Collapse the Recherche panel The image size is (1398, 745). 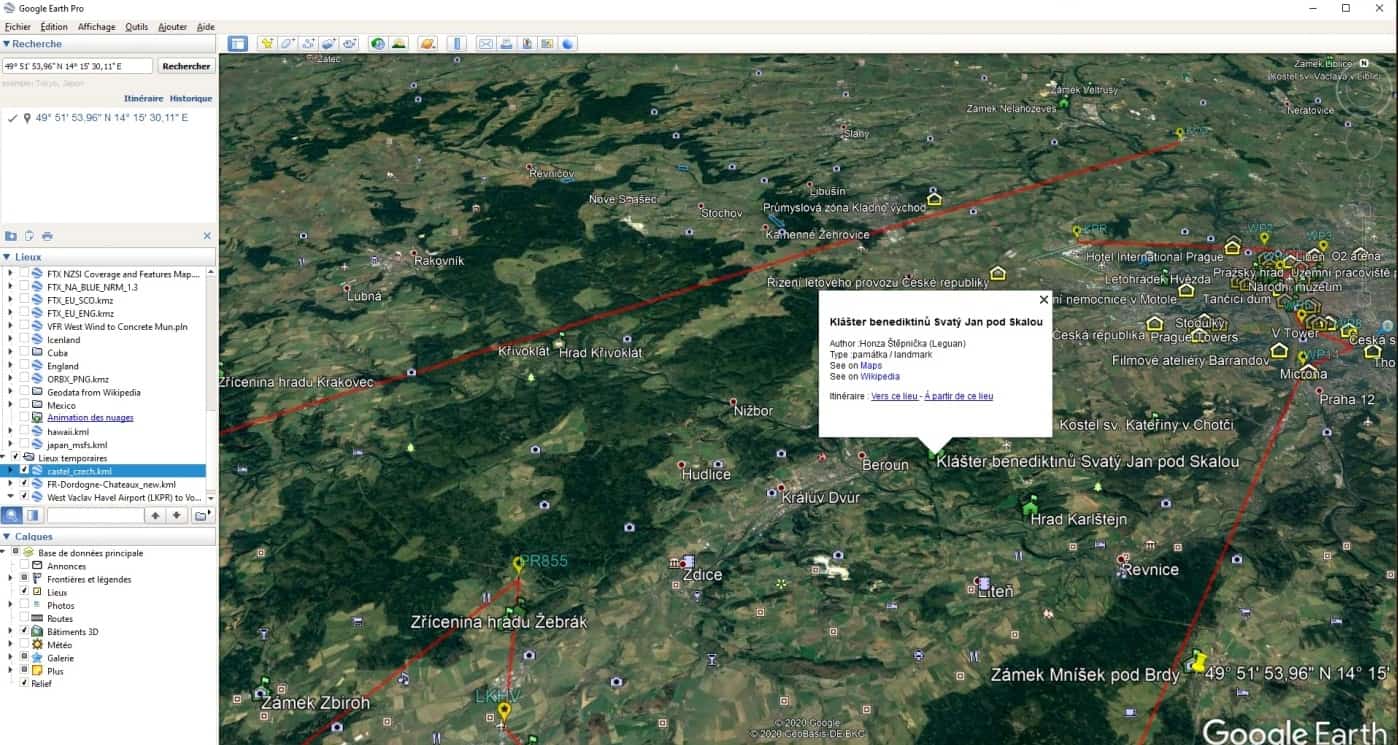(x=7, y=44)
